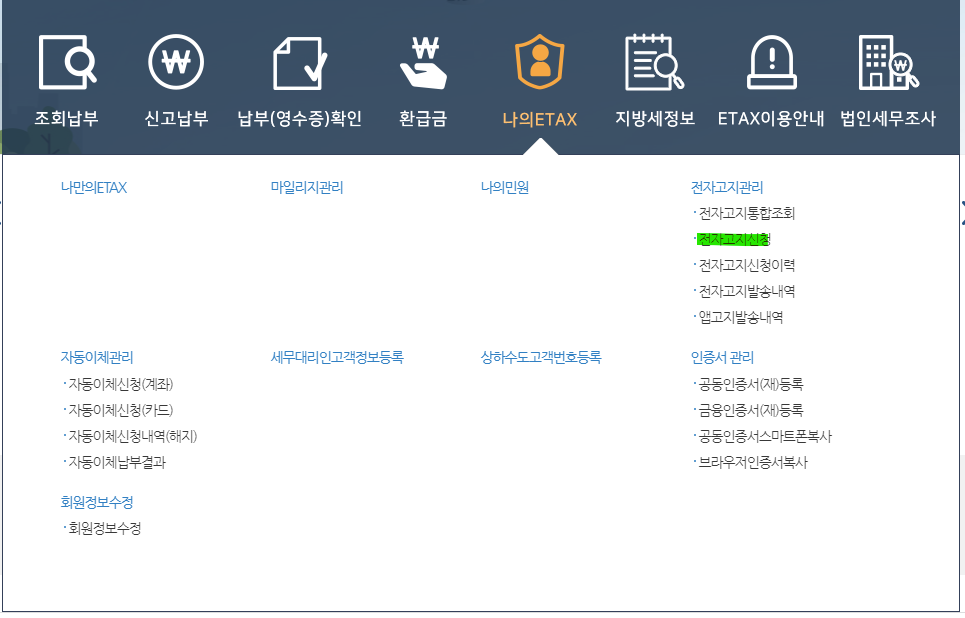Click the 조회납부 magnifier icon
The image size is (965, 618).
pyautogui.click(x=67, y=62)
